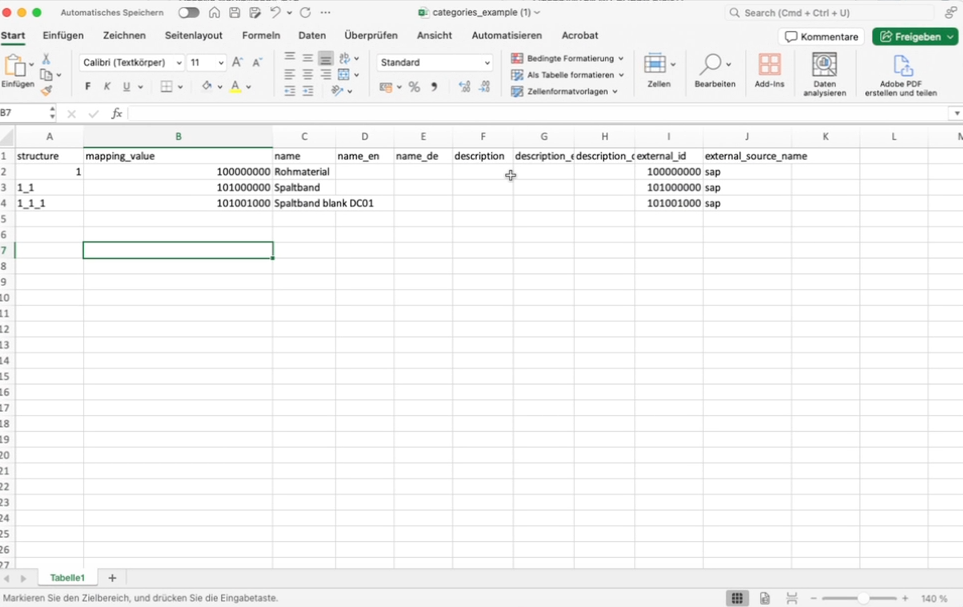Adjust the zoom slider handle

click(x=863, y=598)
